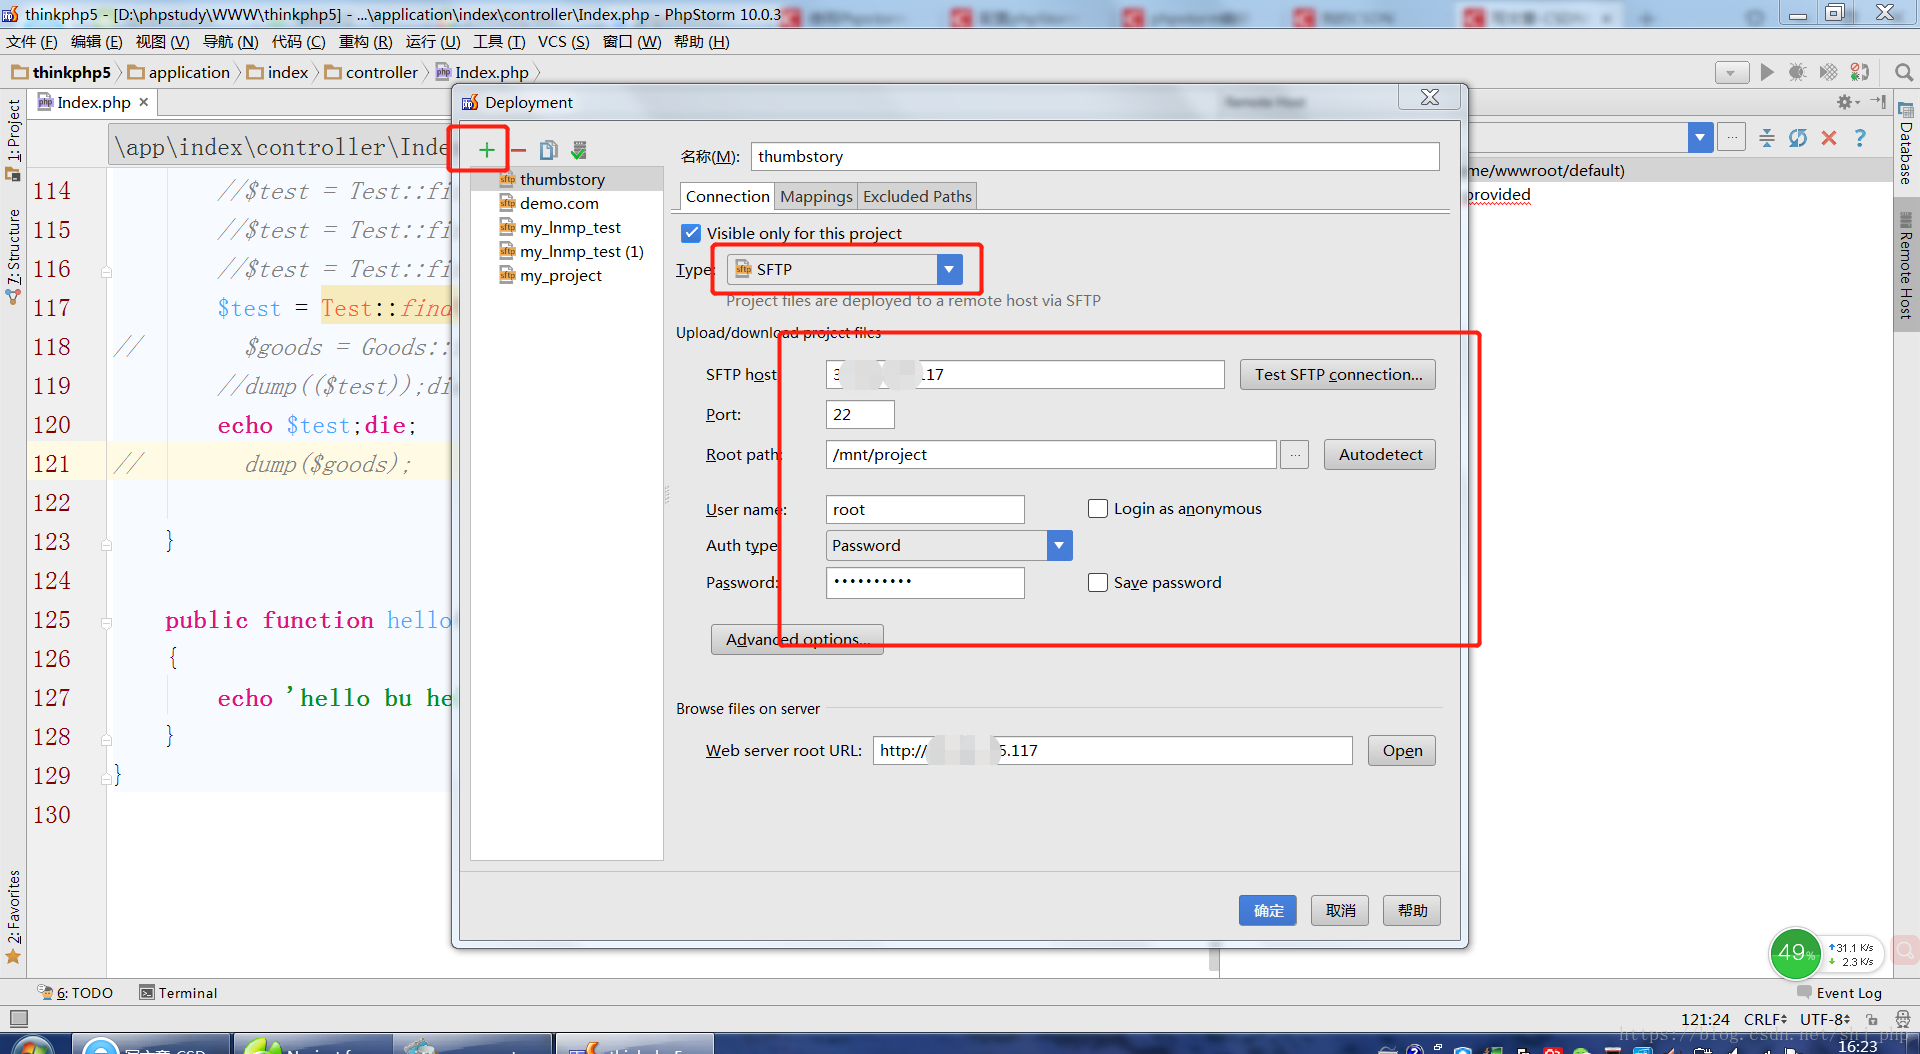Open the SFTP Type dropdown

pos(949,269)
